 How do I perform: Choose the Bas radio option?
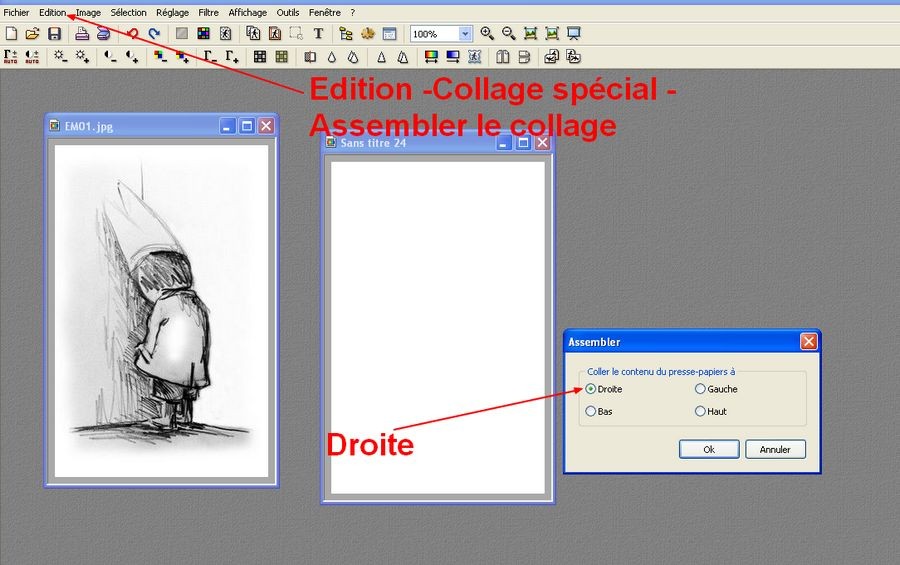point(591,411)
